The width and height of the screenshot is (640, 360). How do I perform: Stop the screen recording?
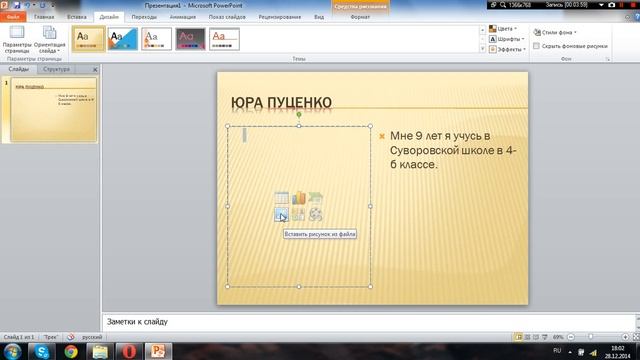pos(633,5)
